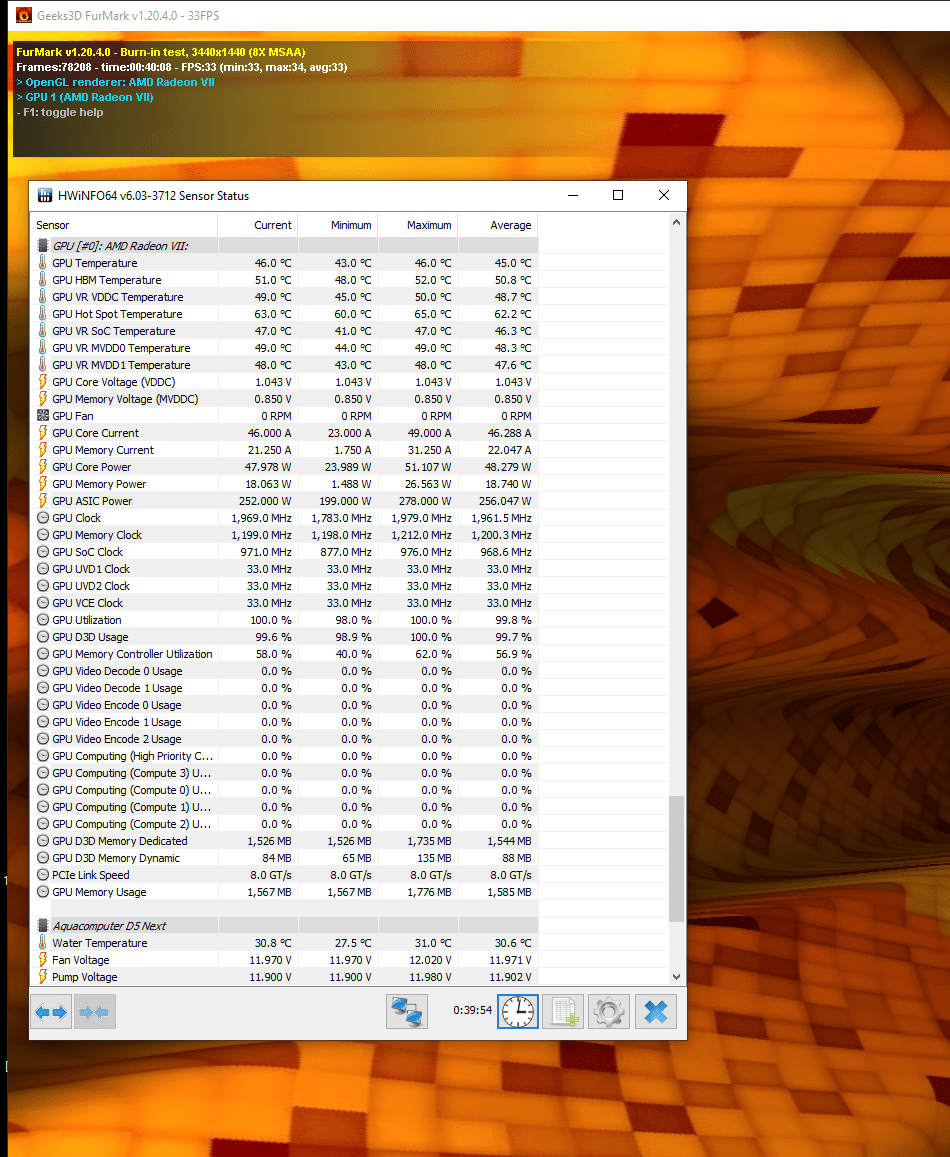Click the Maximum column header
Screen dimensions: 950x1157
pyautogui.click(x=418, y=225)
